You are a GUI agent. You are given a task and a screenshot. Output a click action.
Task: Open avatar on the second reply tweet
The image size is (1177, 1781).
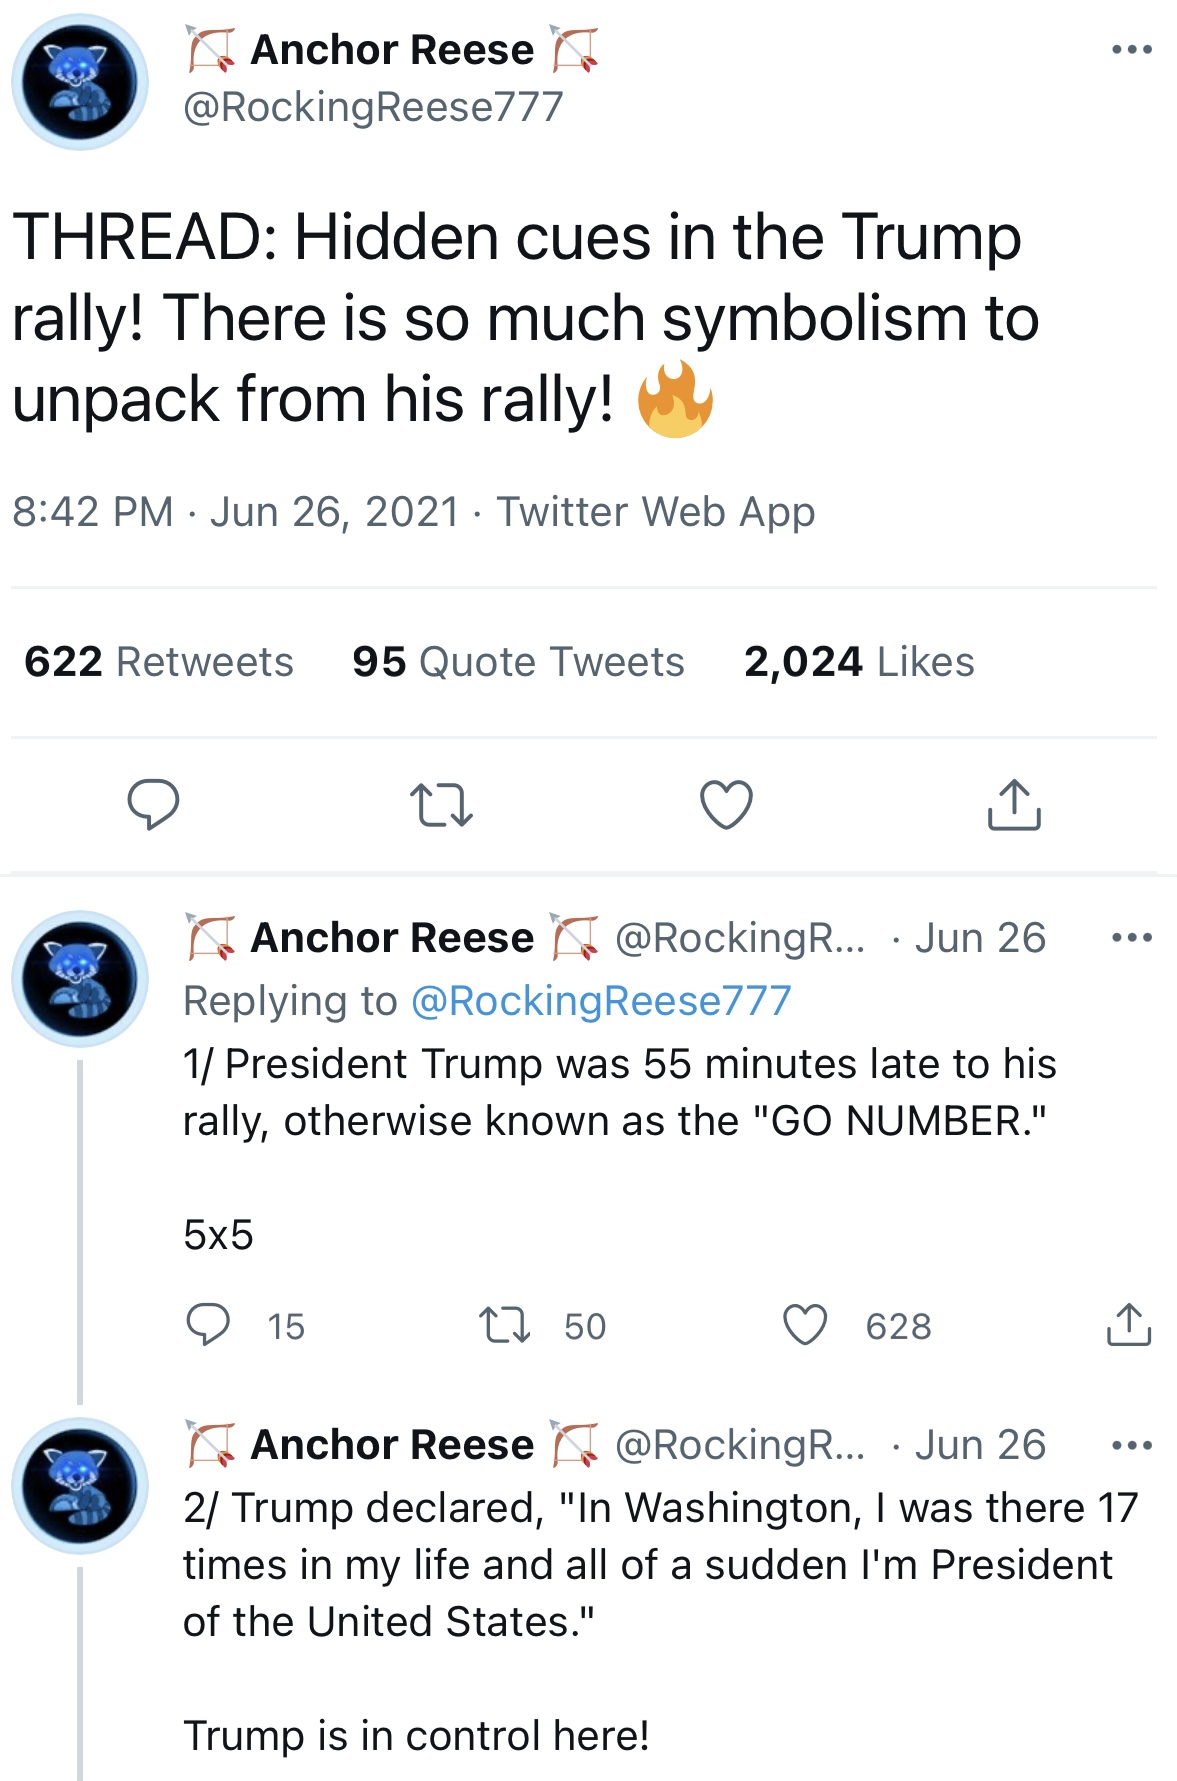tap(80, 1486)
